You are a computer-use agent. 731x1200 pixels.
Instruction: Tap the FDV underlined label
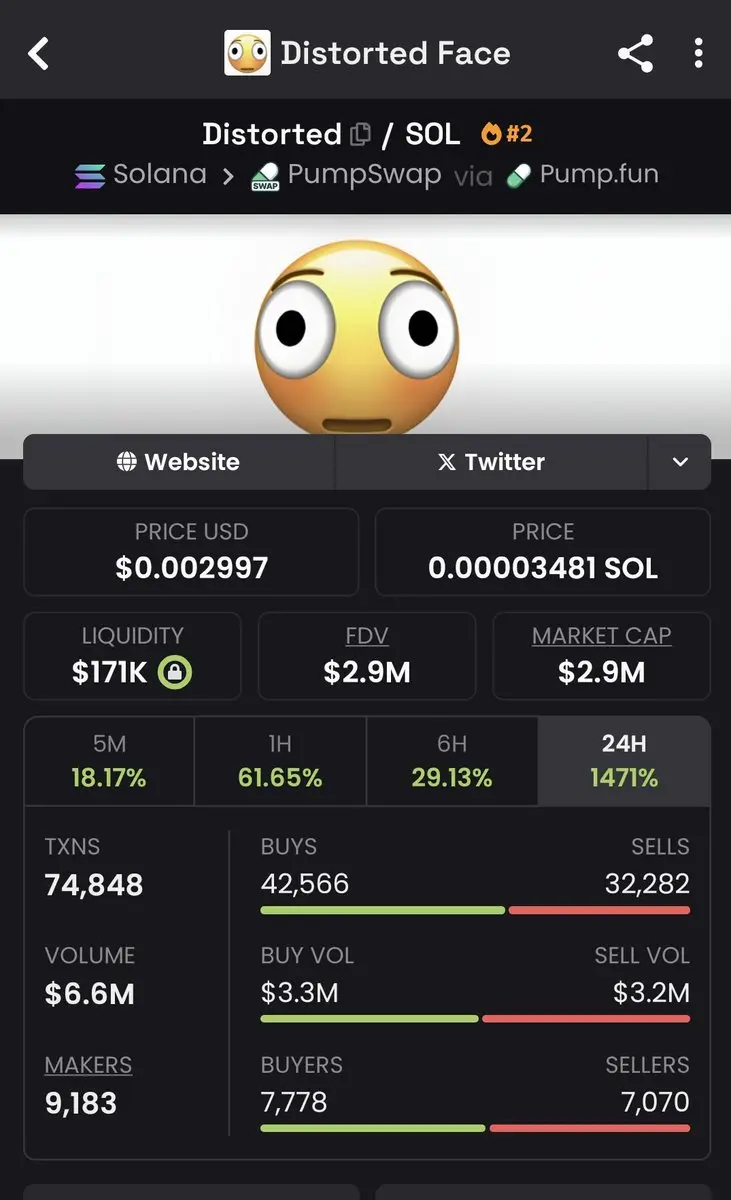tap(367, 636)
